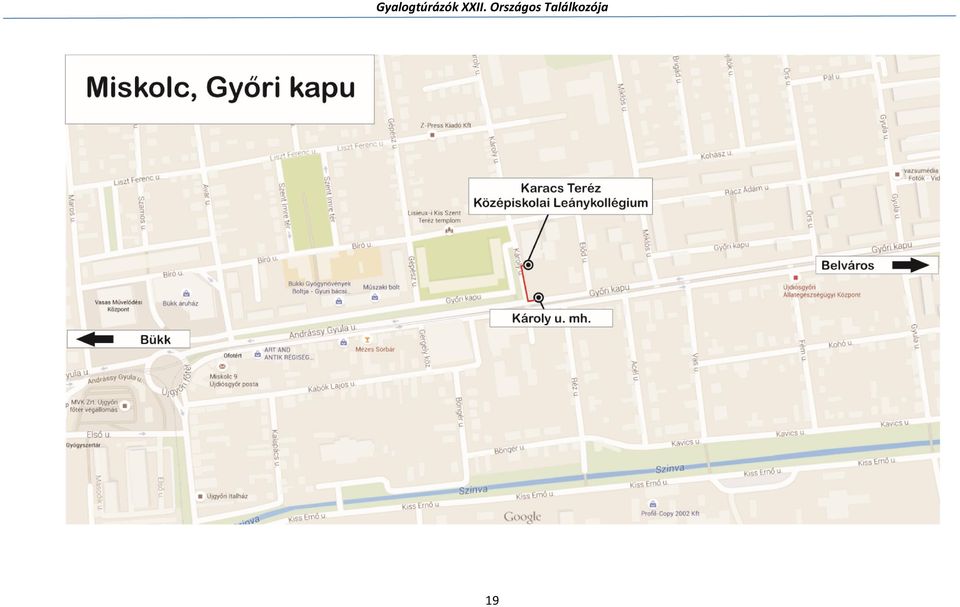Select the 'Karacs Teréz Középiskolai Leánykollégium' callout label
960x607 pixels.
pos(560,196)
